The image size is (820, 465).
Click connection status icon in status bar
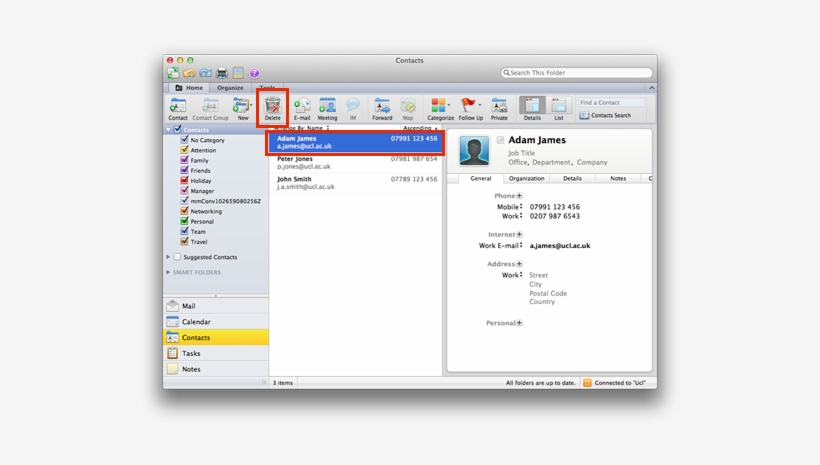[587, 383]
